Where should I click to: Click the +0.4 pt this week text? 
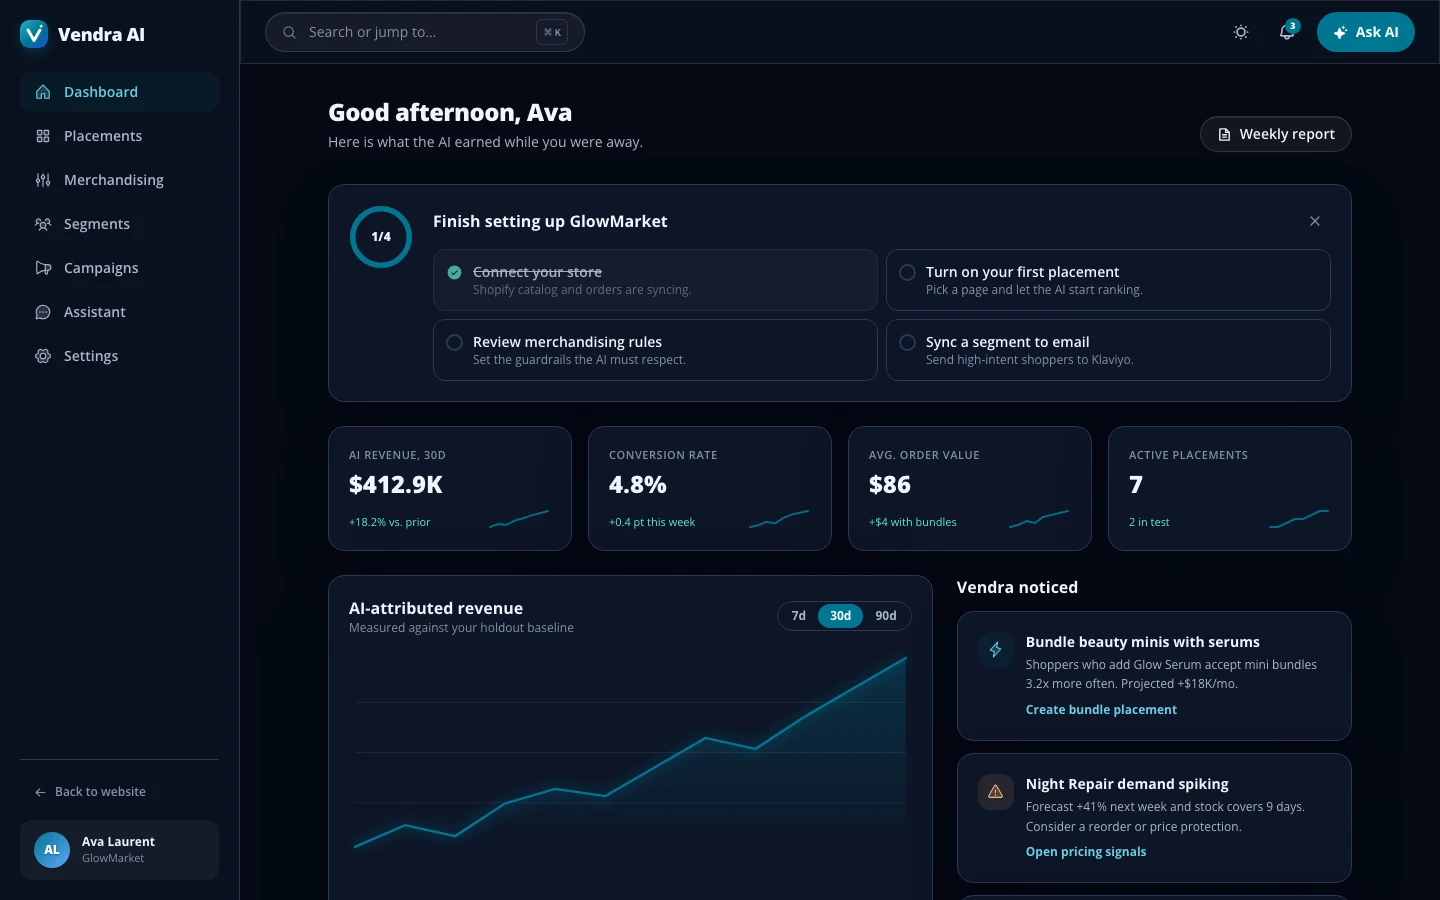[x=652, y=522]
